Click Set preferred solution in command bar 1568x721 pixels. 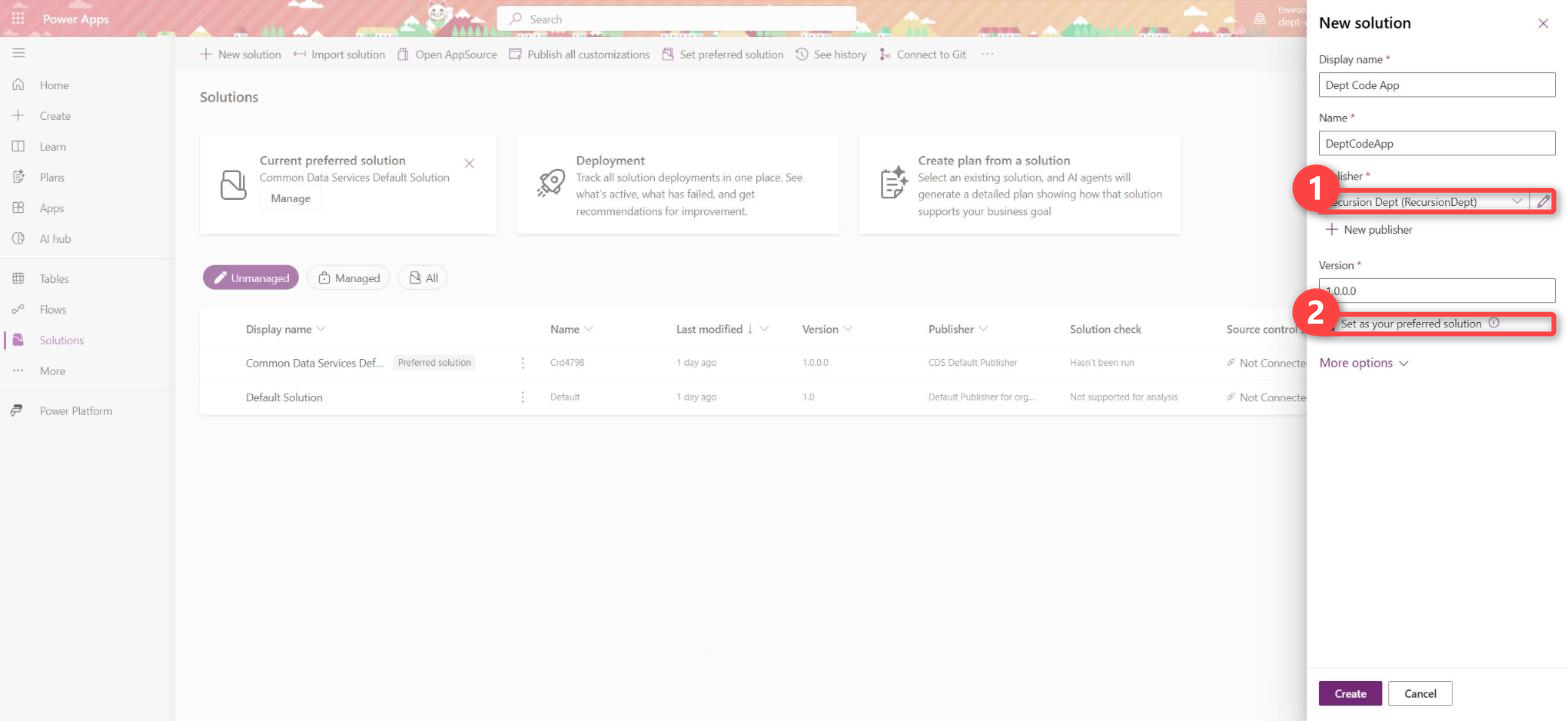[x=722, y=55]
